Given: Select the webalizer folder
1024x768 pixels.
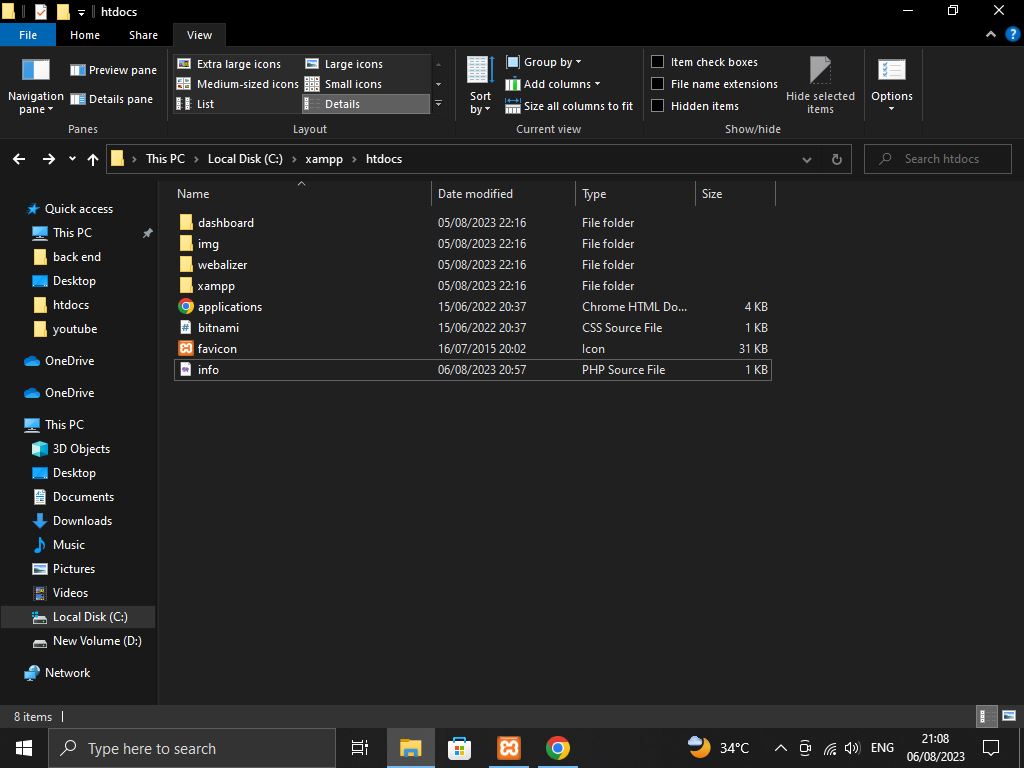Looking at the screenshot, I should tap(473, 264).
